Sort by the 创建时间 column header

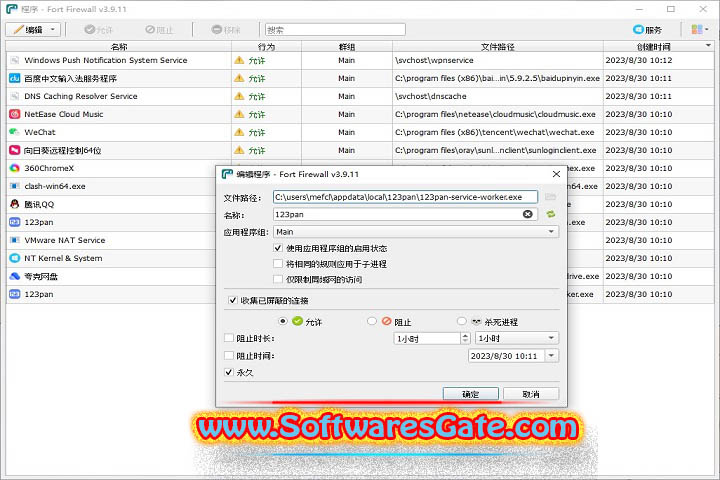tap(653, 47)
